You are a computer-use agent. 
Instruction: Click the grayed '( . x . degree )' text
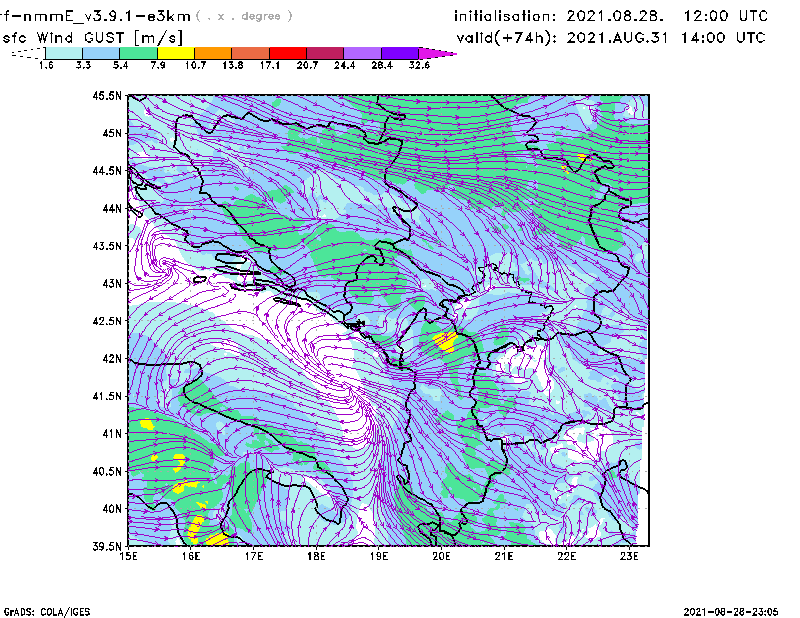(x=244, y=16)
